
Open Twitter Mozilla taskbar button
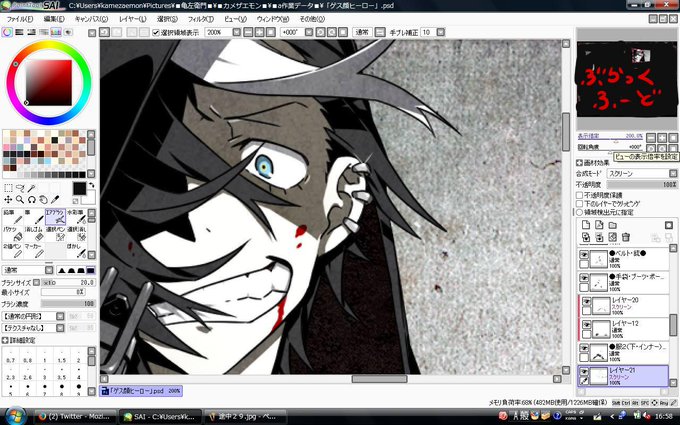coord(75,417)
